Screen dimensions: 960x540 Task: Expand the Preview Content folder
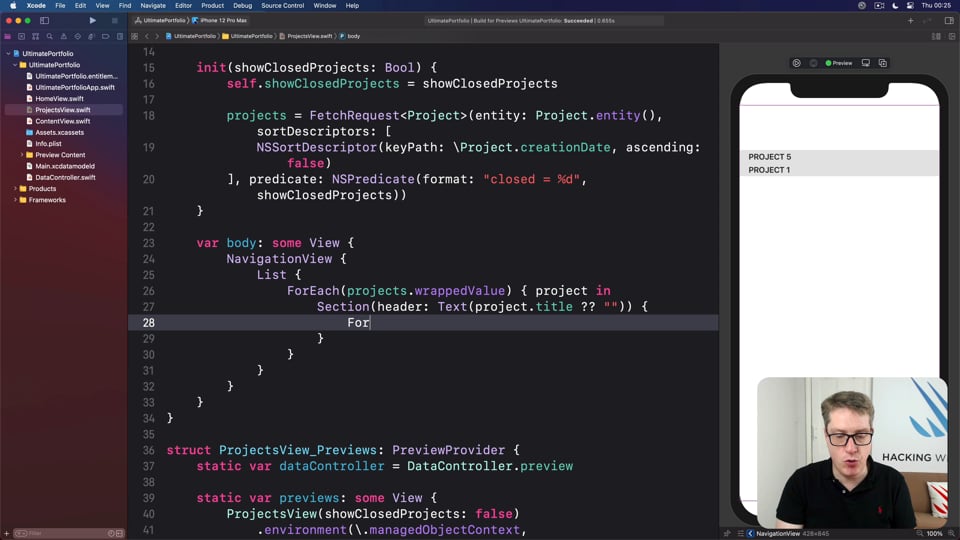coord(22,155)
